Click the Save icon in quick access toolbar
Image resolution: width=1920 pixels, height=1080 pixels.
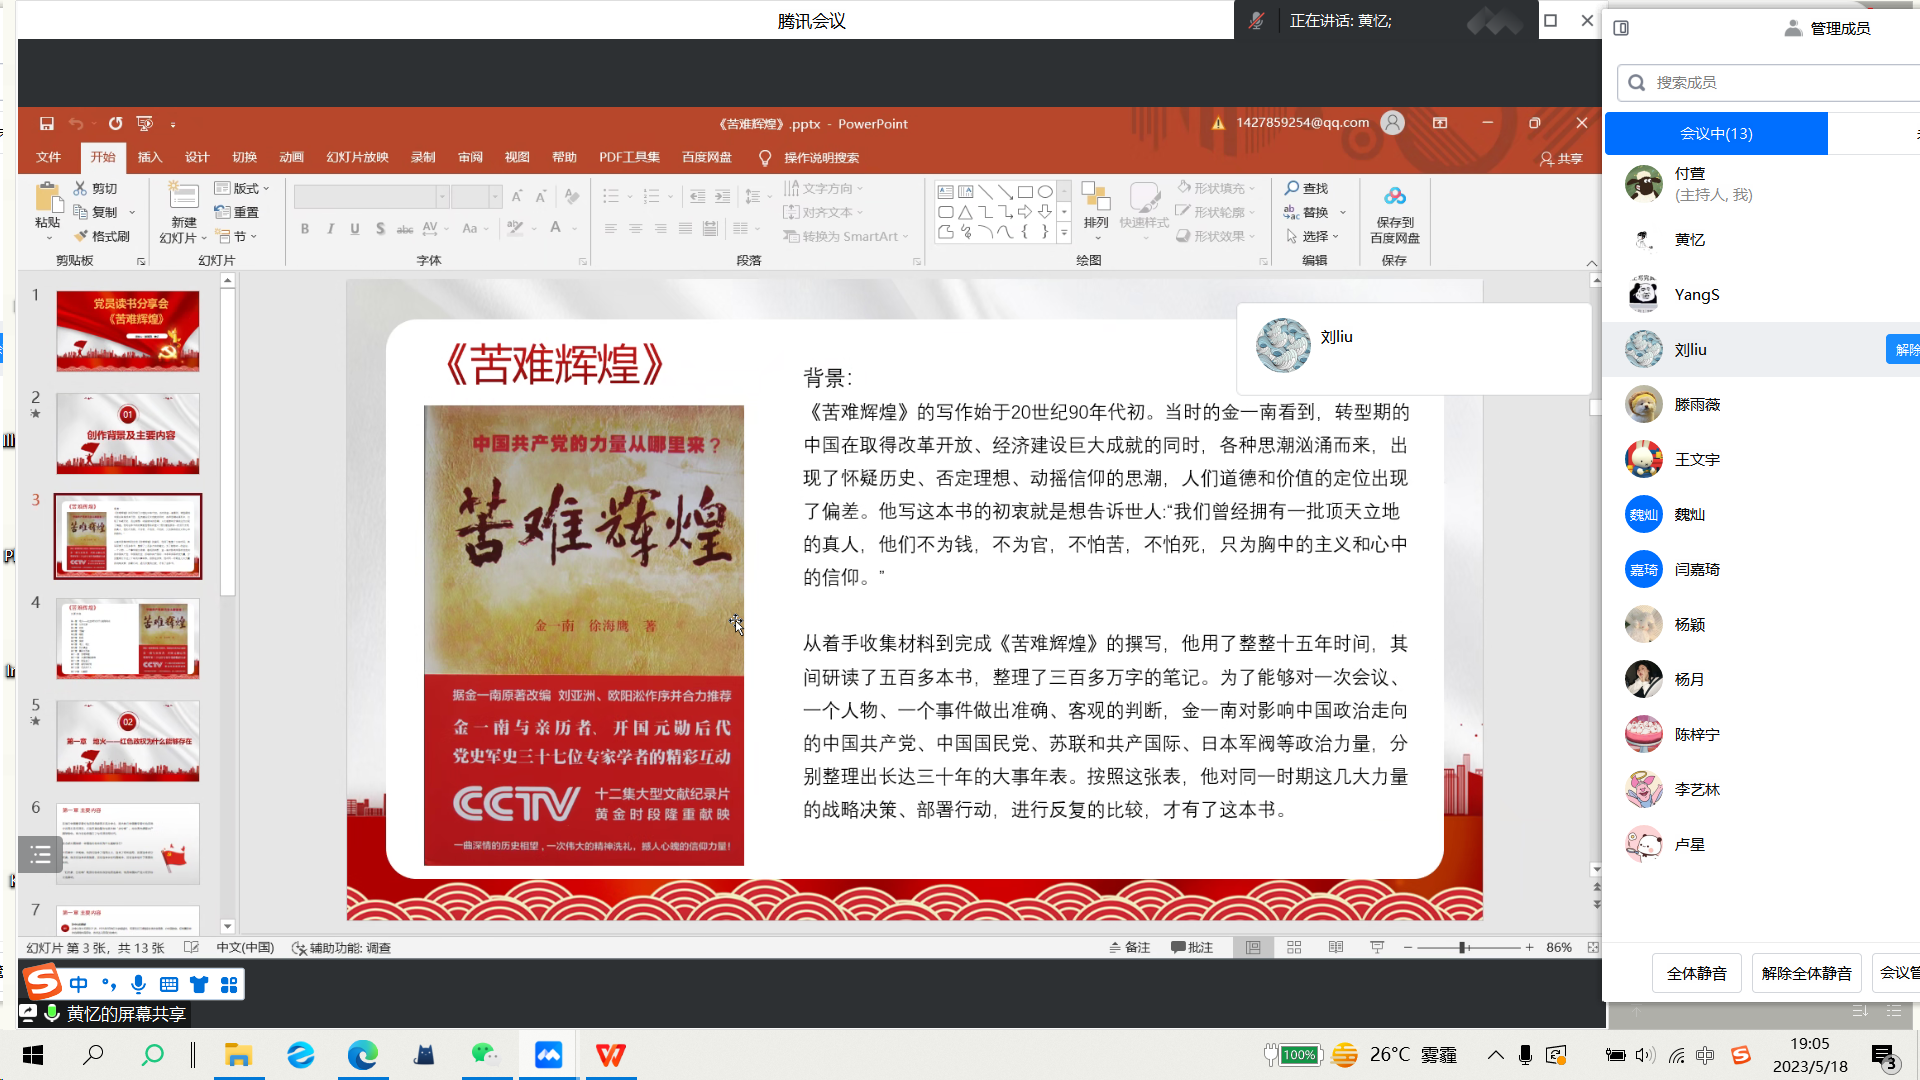pos(46,123)
